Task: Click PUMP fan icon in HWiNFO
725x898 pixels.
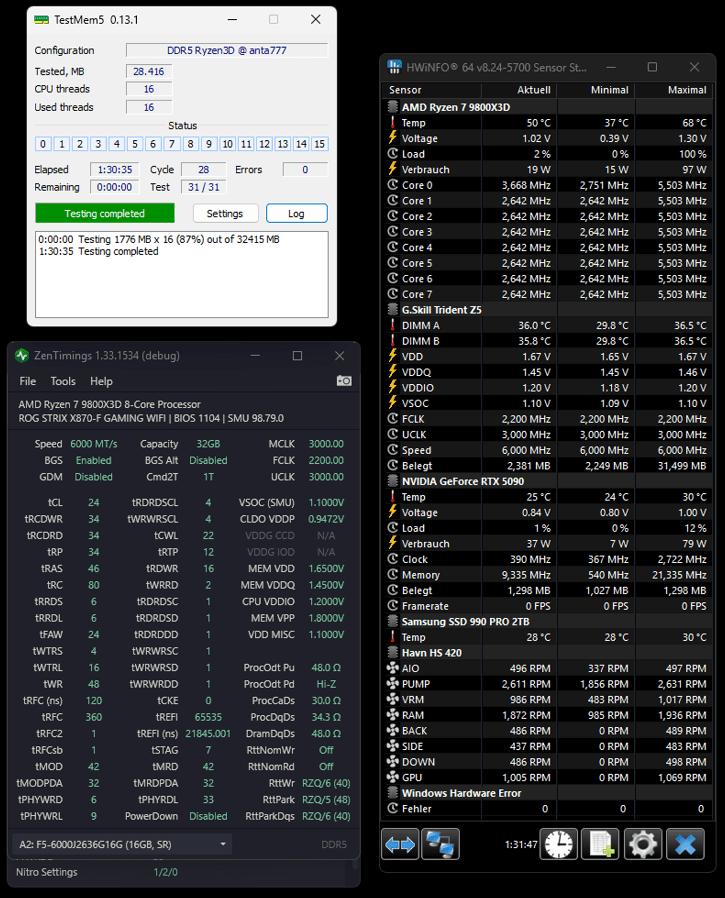Action: [x=392, y=683]
